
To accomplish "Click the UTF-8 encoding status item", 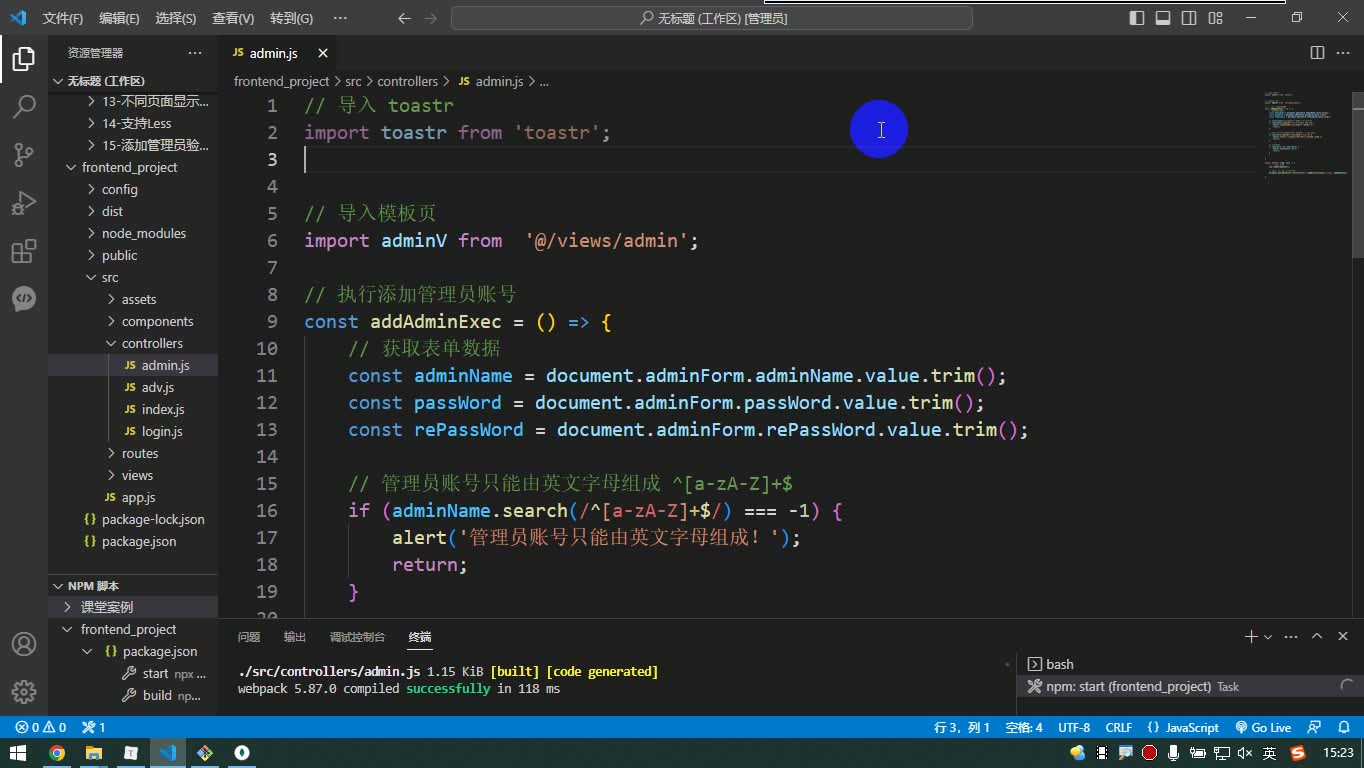I will (x=1074, y=727).
